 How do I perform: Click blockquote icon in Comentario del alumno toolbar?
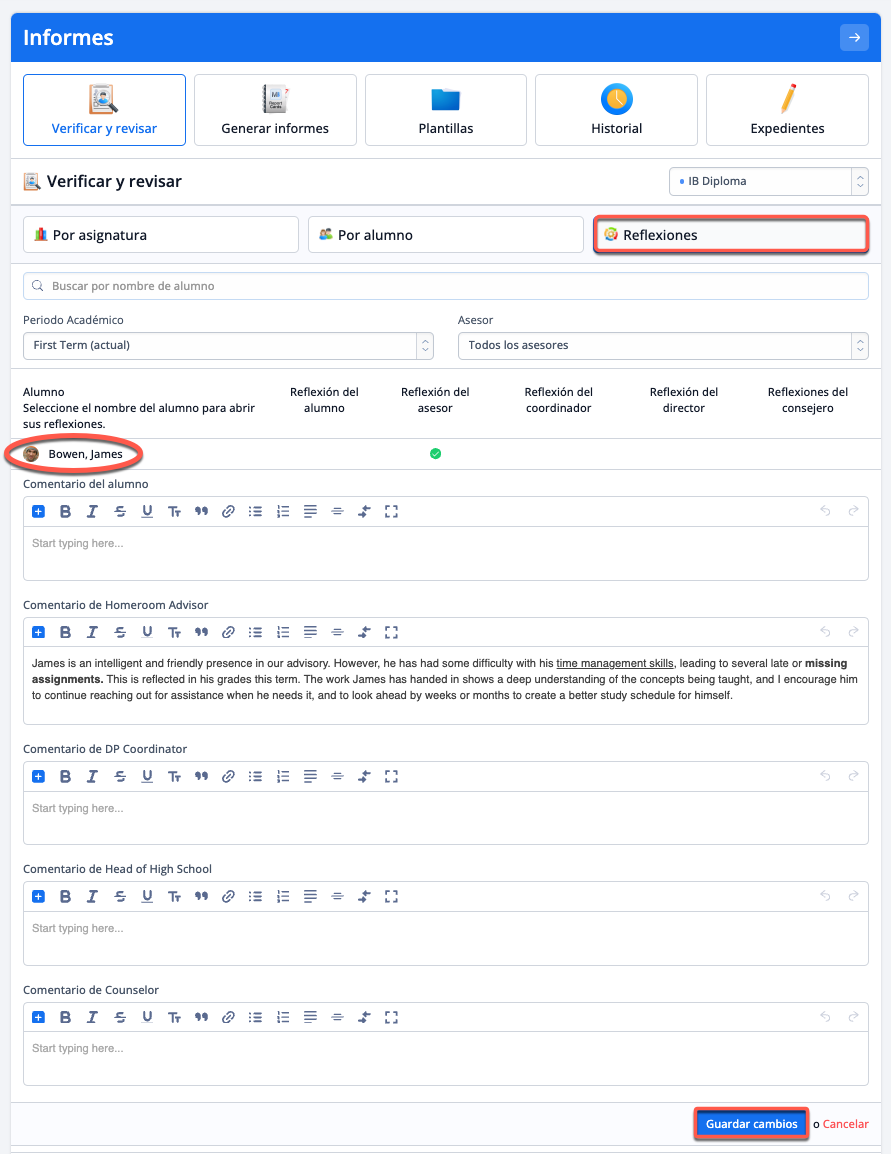tap(201, 511)
